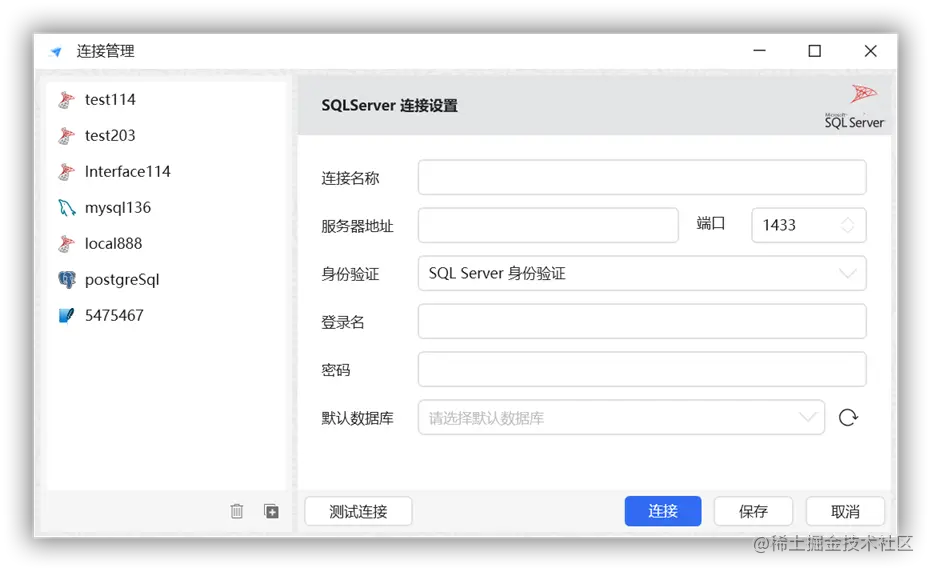Maximize the 连接管理 window

coord(815,51)
